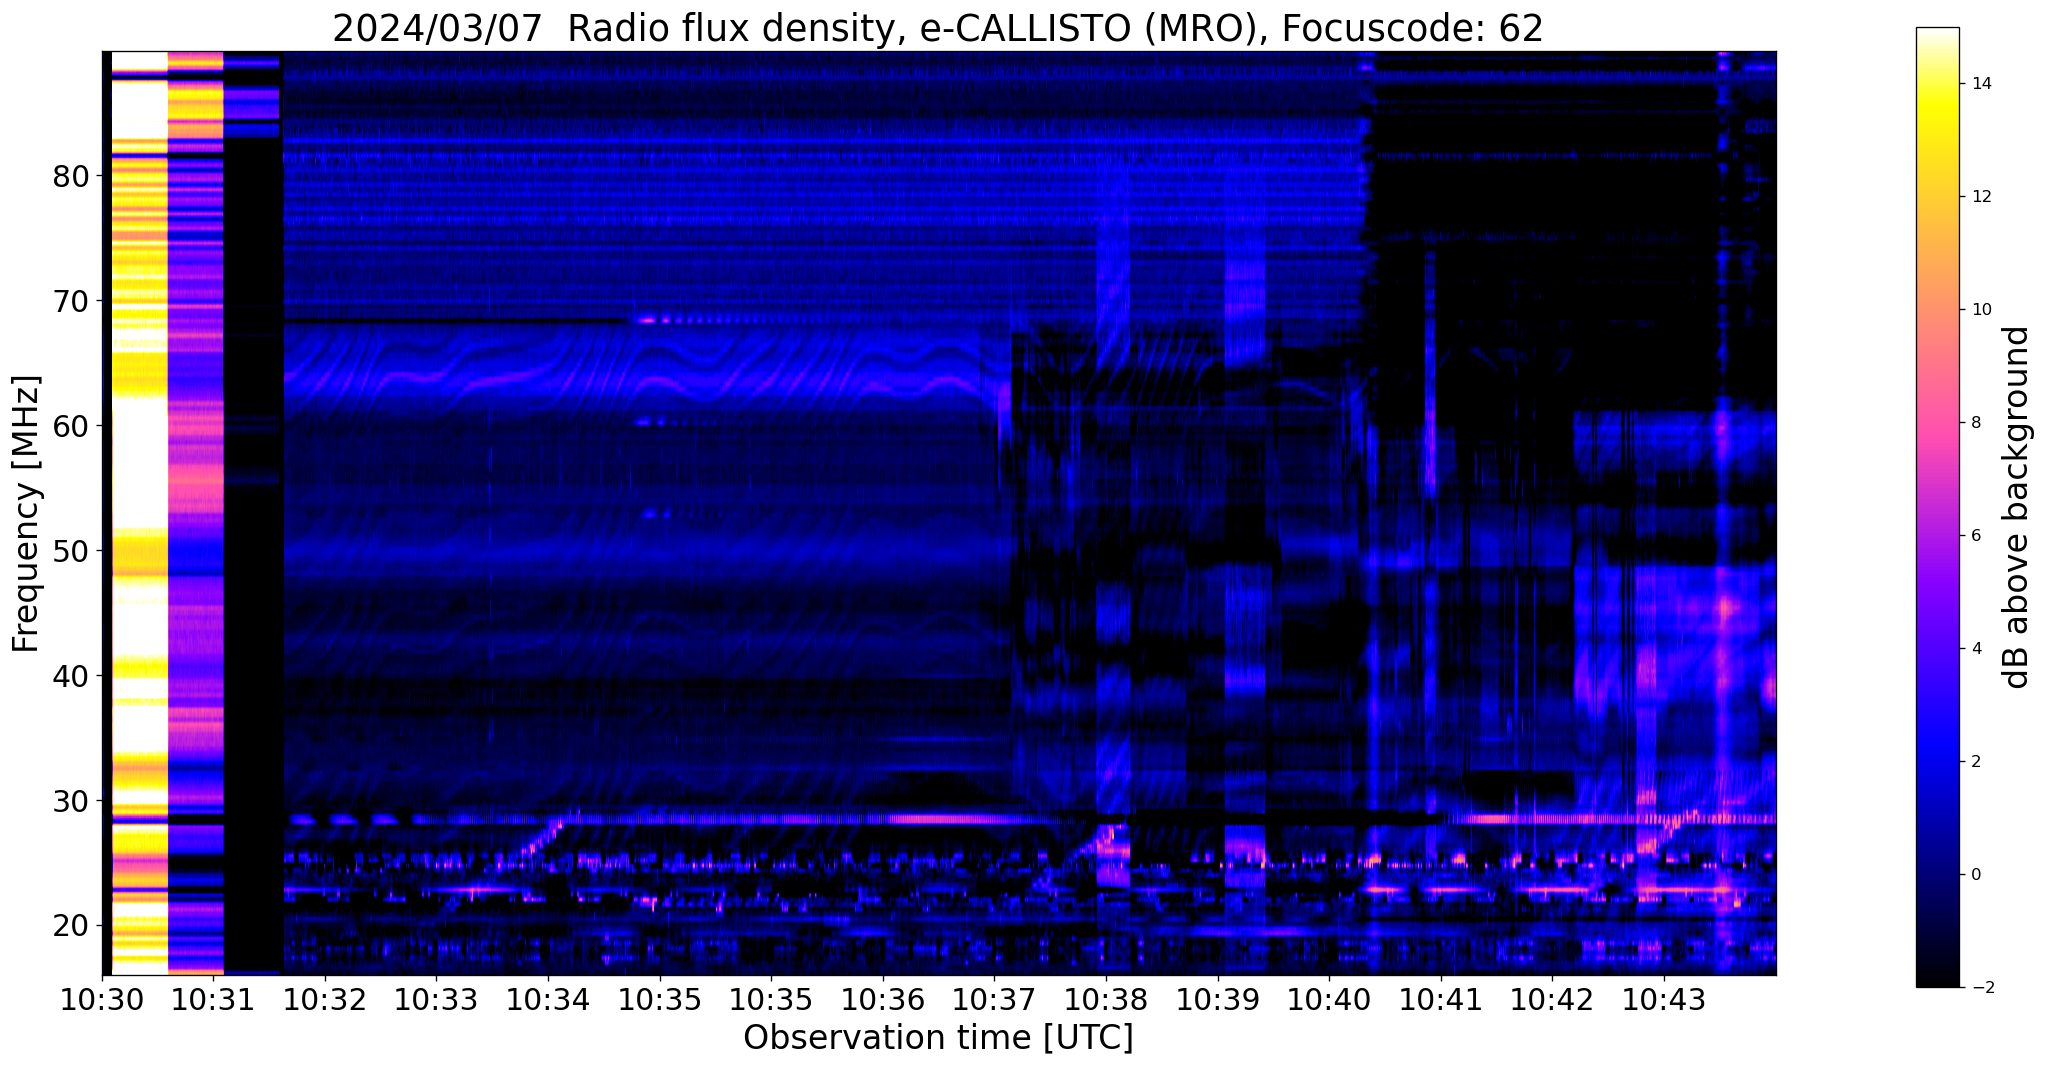Click the 10:39 time tick label
Viewport: 2047px width, 1067px height.
tap(1218, 1000)
